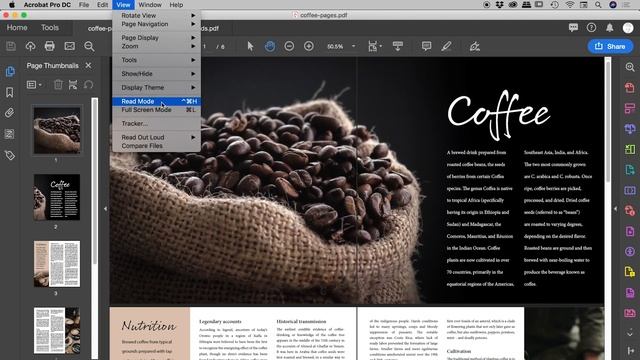Expand the Rotate View submenu
This screenshot has height=360, width=640.
[x=157, y=16]
